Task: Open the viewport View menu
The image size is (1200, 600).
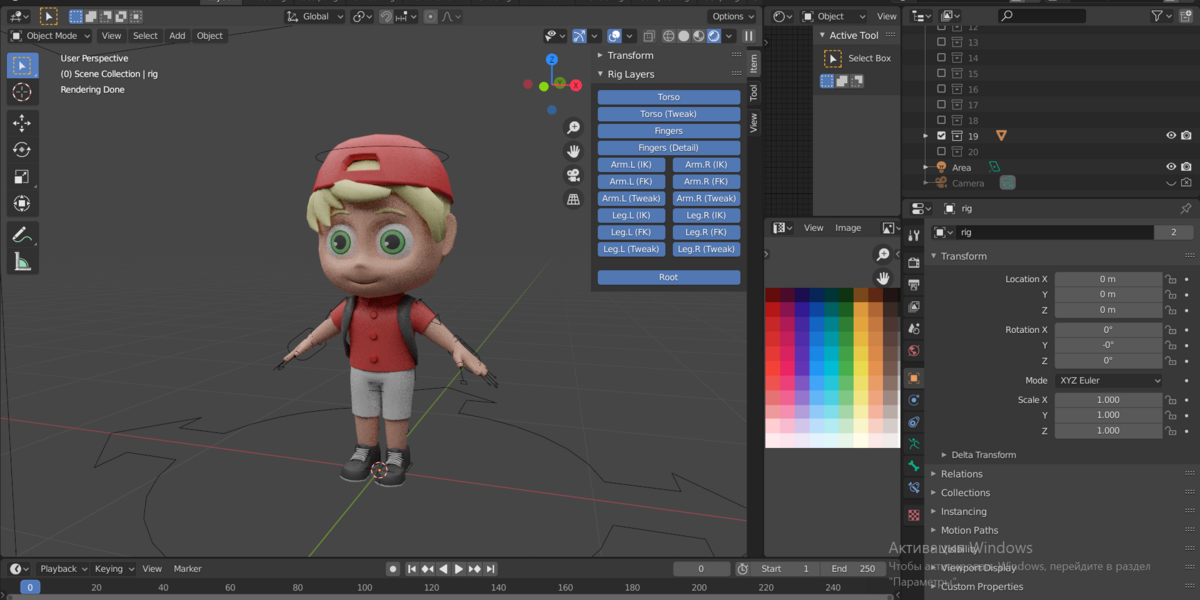Action: pos(111,36)
